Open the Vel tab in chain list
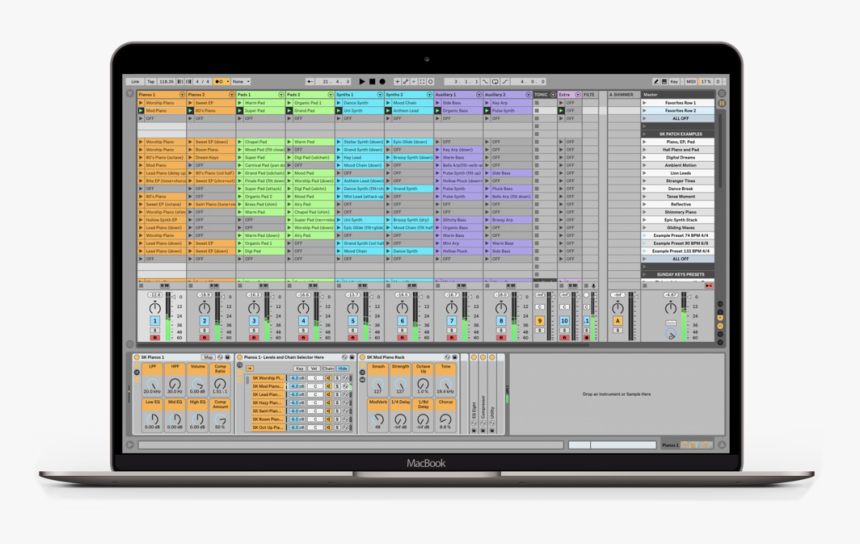860x544 pixels. [x=314, y=369]
